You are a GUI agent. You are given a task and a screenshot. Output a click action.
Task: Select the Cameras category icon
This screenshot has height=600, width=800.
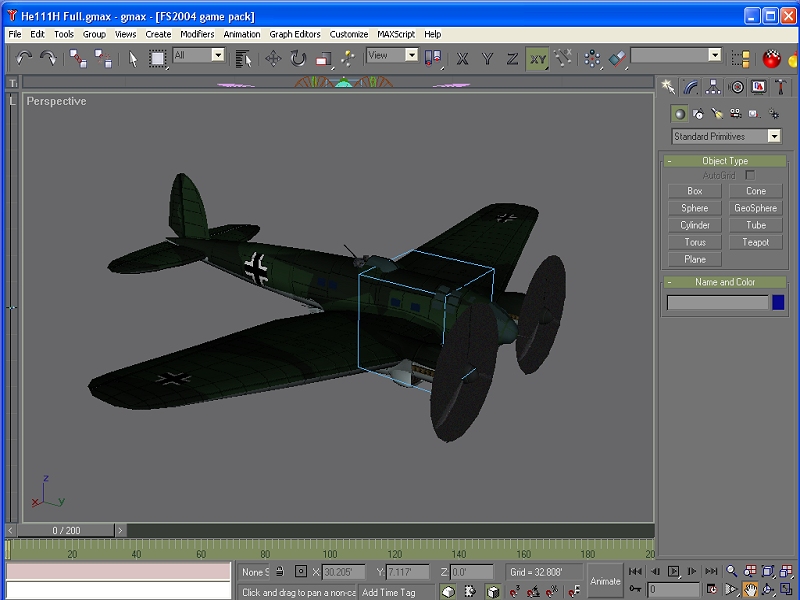click(735, 114)
